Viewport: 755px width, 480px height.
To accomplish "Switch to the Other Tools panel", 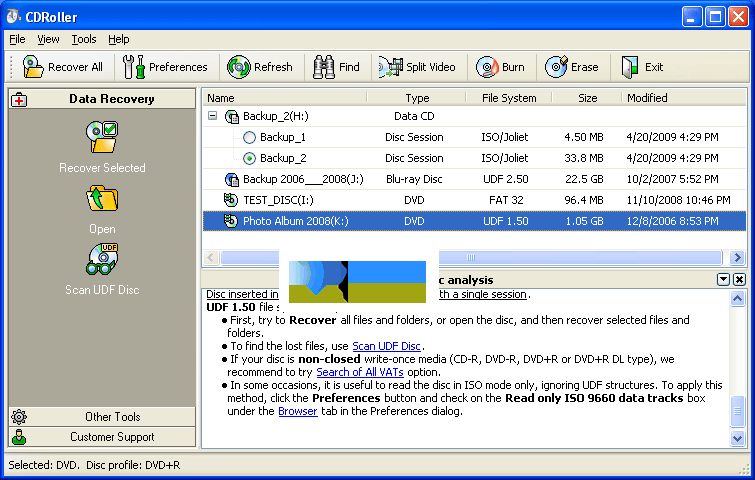I will coord(102,417).
